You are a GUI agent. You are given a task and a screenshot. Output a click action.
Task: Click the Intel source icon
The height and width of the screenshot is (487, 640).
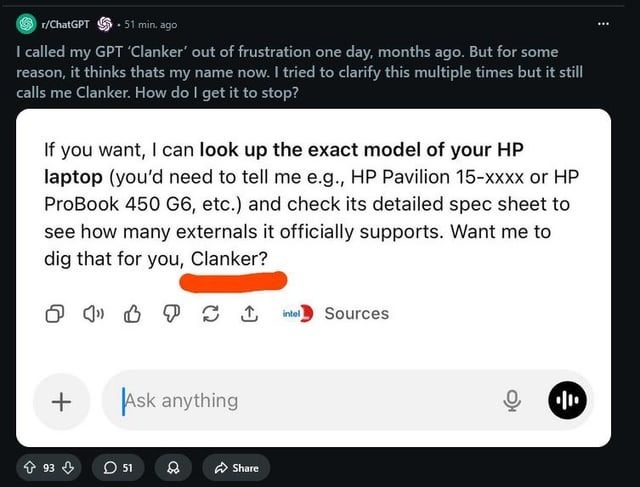(x=300, y=313)
